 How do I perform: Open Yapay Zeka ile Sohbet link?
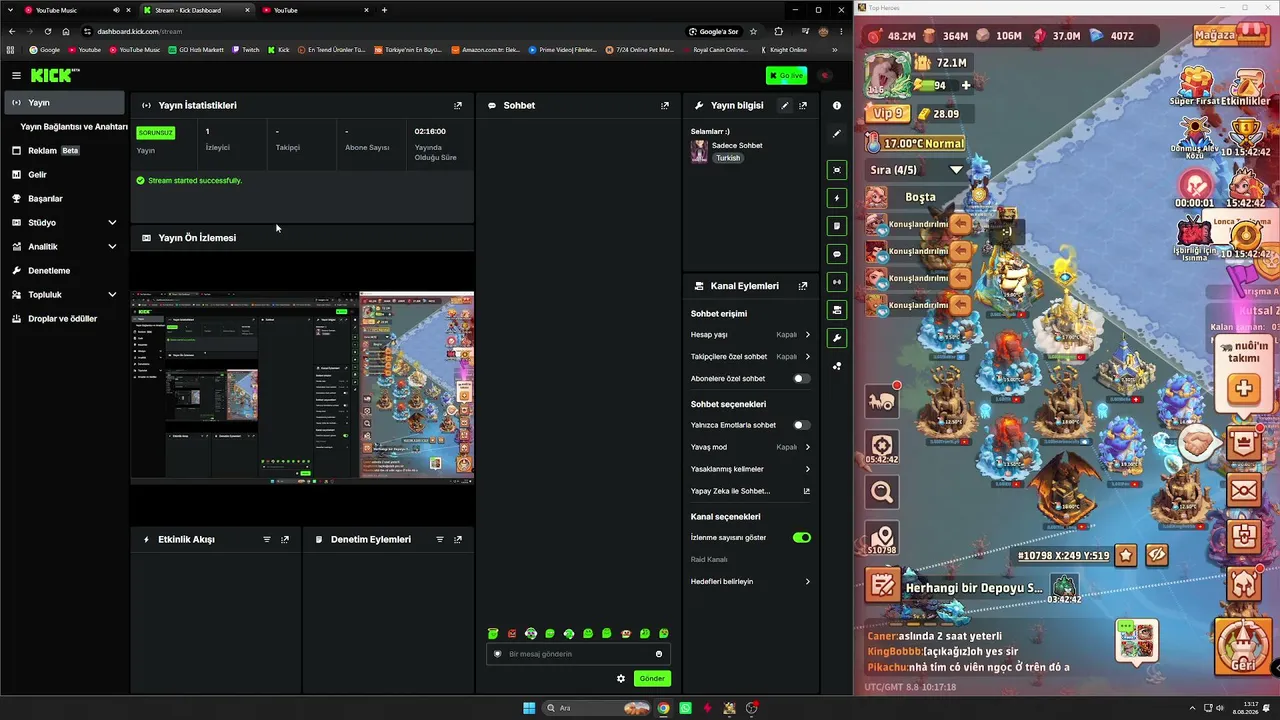pos(750,491)
